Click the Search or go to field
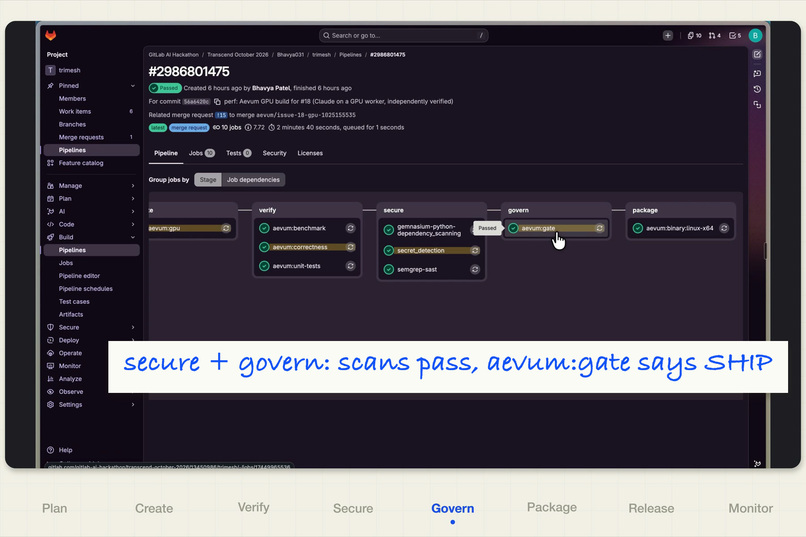The width and height of the screenshot is (806, 537). point(404,35)
